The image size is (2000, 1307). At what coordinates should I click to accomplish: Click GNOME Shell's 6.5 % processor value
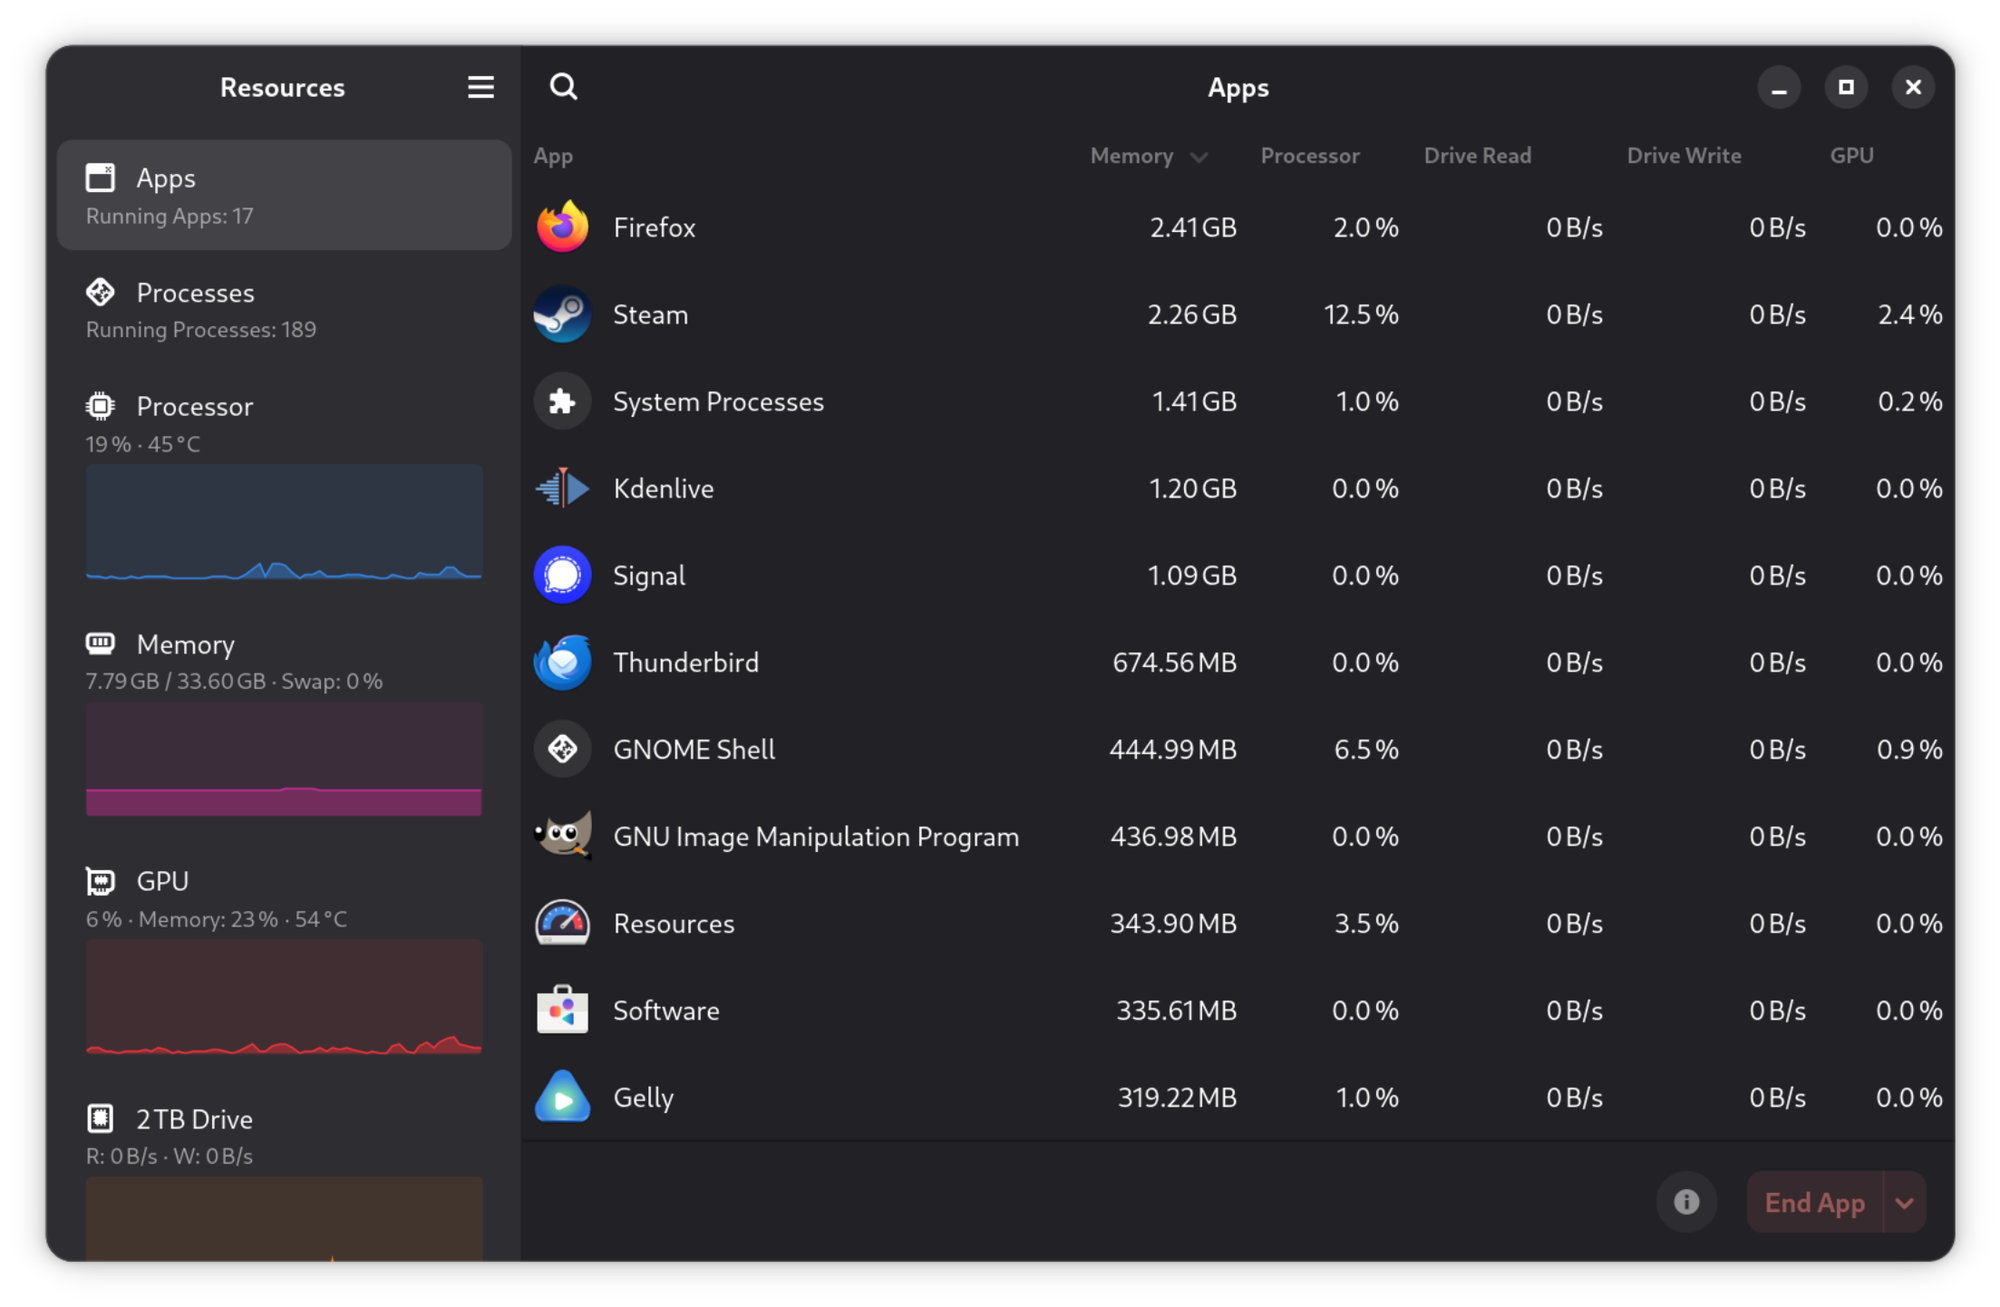point(1366,749)
